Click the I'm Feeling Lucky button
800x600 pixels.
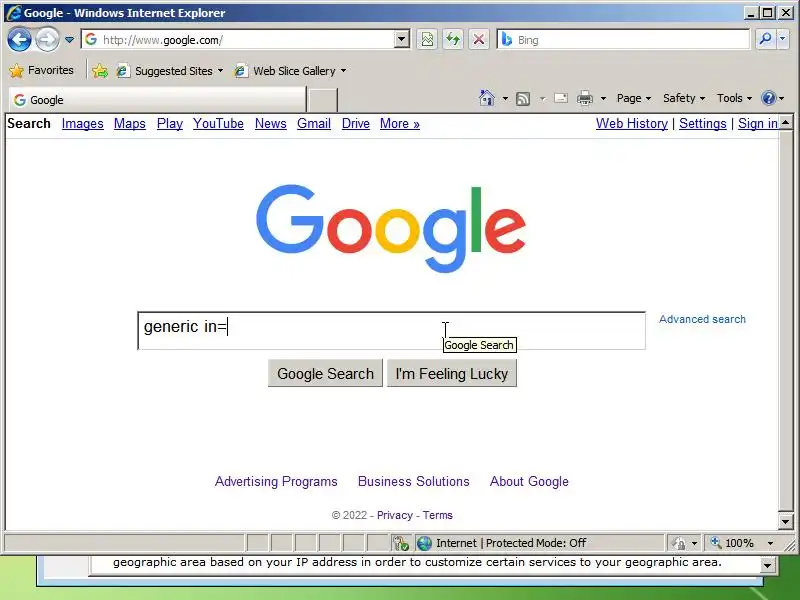[x=452, y=373]
